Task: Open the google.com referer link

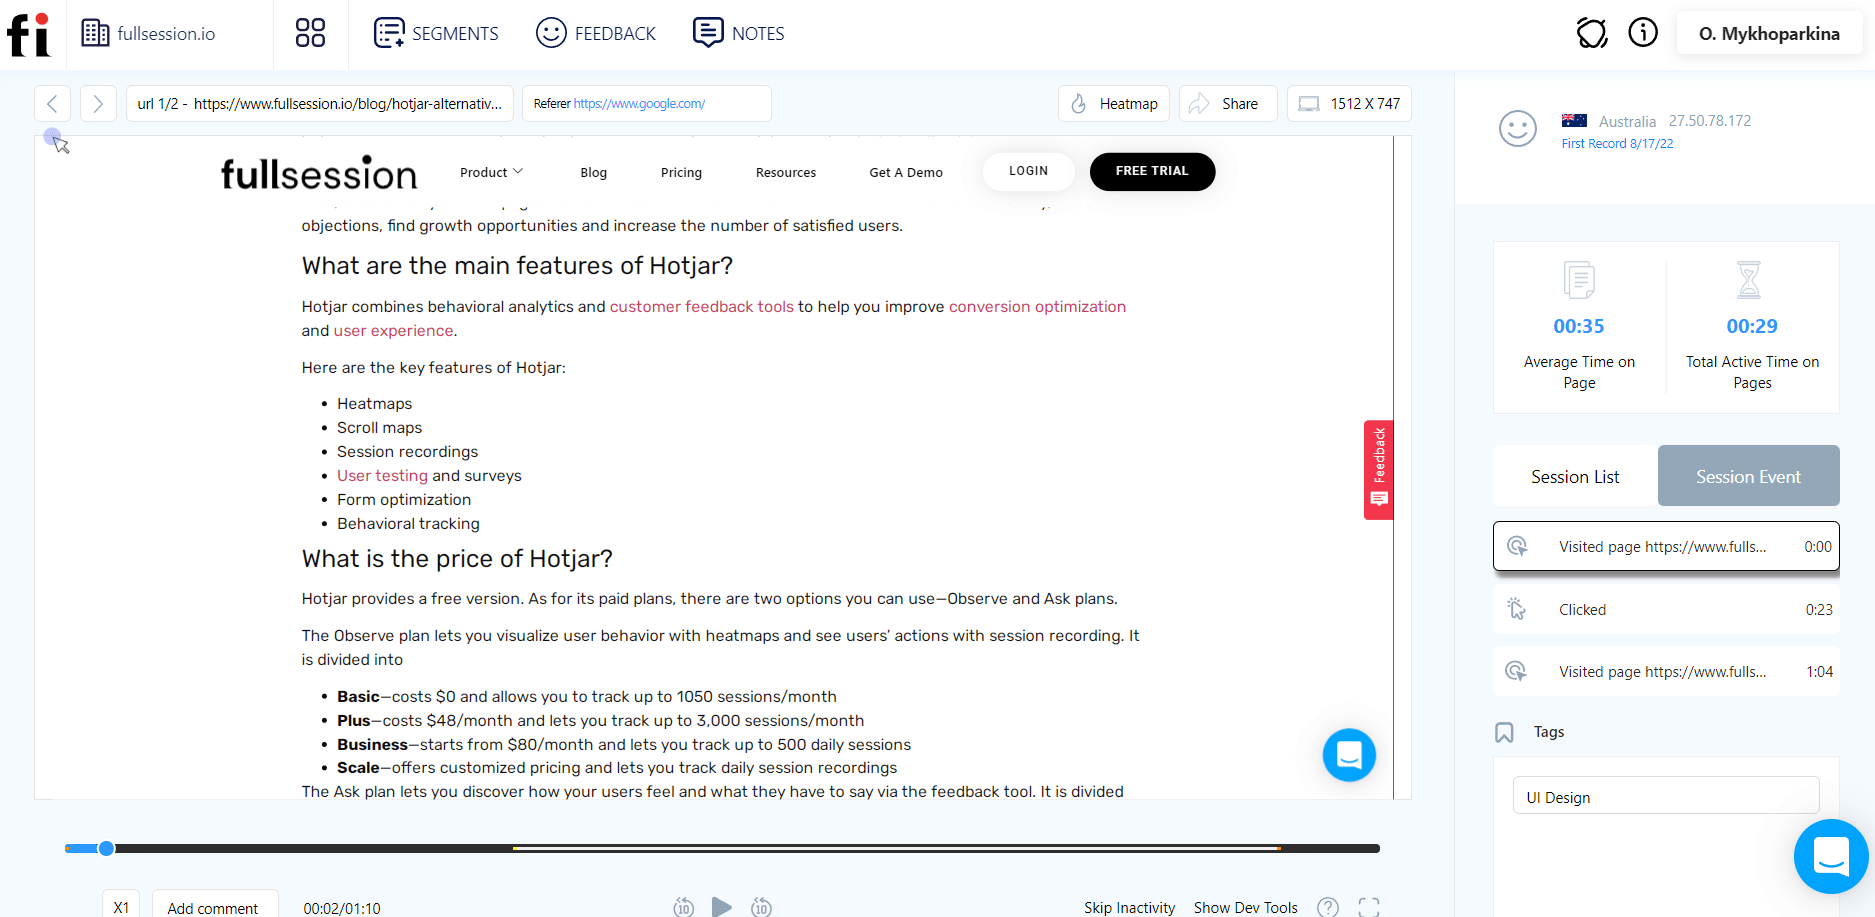Action: tap(639, 104)
